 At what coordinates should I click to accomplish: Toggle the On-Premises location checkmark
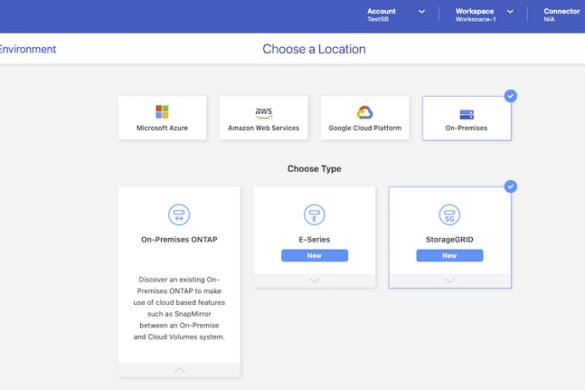[x=510, y=96]
